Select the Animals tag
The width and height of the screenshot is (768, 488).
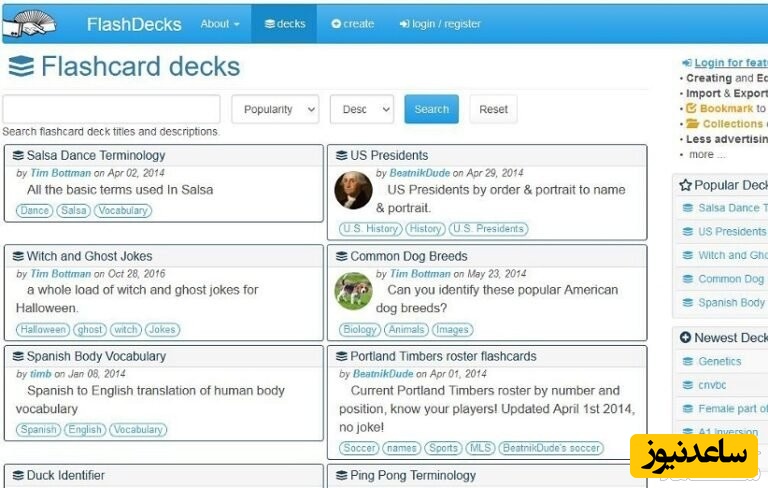[407, 330]
